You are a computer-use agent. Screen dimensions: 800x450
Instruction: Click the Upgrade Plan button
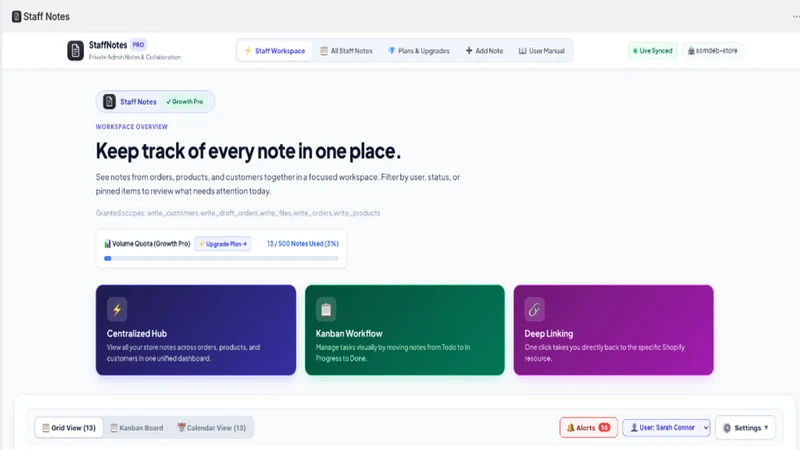[223, 244]
